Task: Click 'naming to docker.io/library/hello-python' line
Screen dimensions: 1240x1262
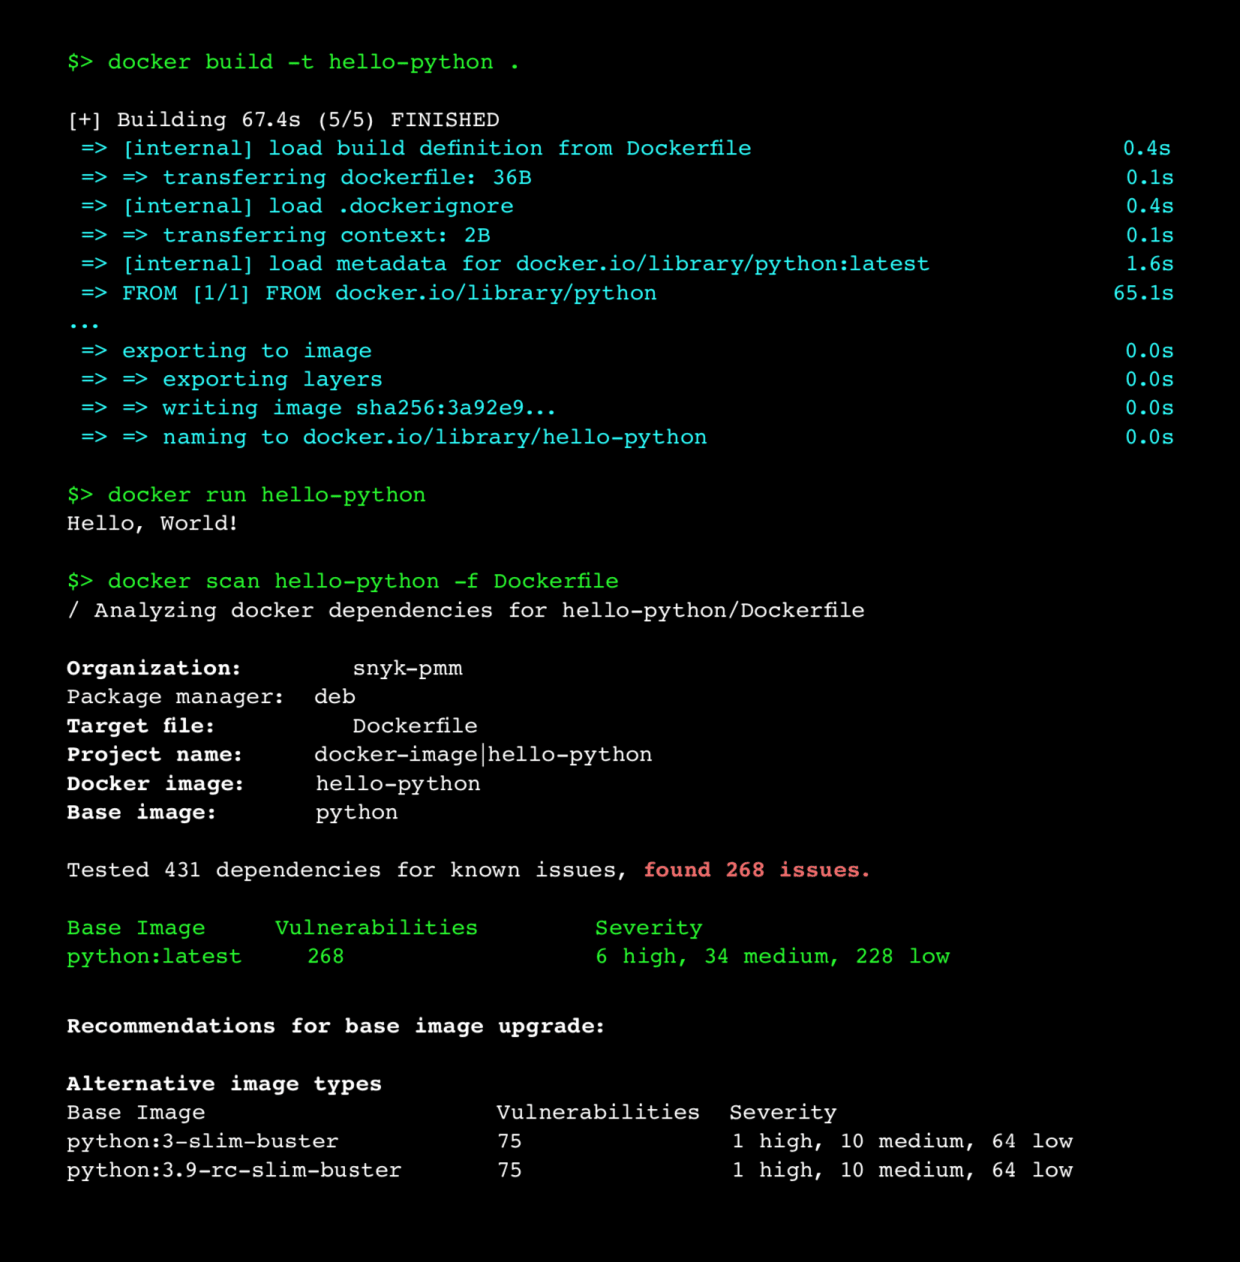Action: point(394,437)
